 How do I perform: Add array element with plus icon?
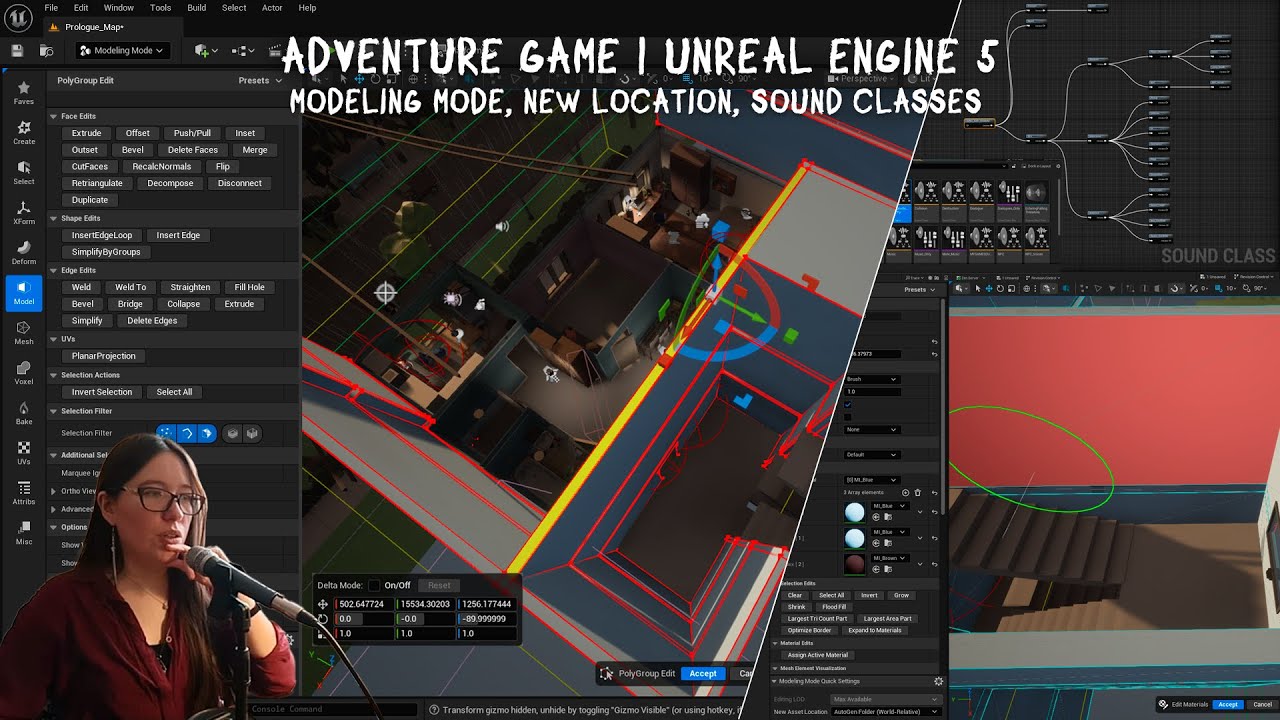[906, 492]
